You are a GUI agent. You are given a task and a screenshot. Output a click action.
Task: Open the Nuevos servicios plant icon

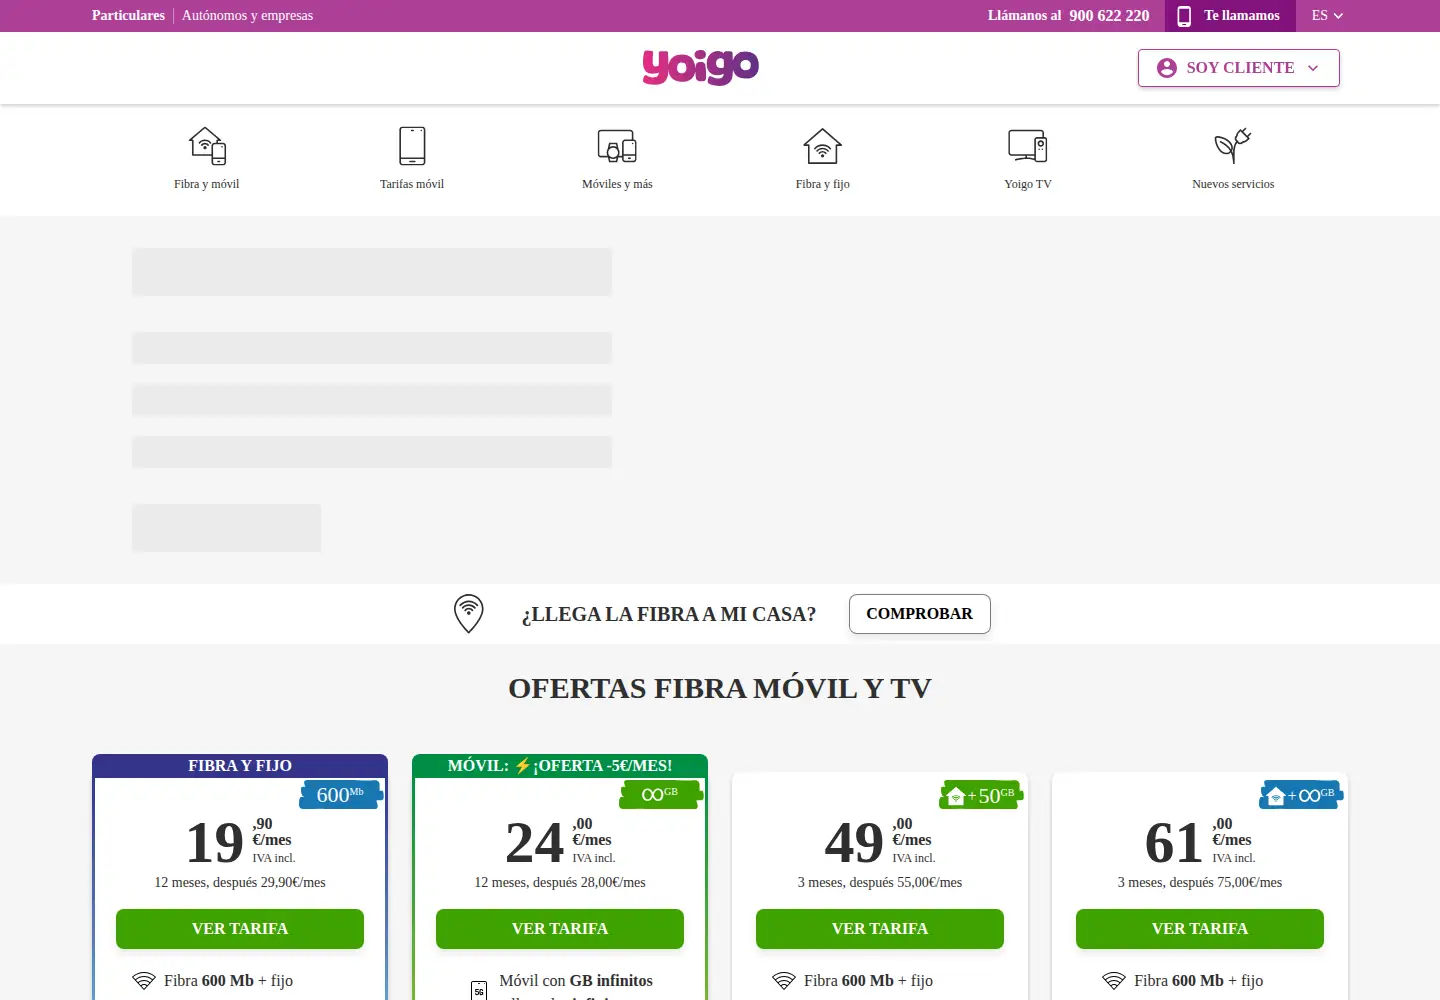[1233, 146]
